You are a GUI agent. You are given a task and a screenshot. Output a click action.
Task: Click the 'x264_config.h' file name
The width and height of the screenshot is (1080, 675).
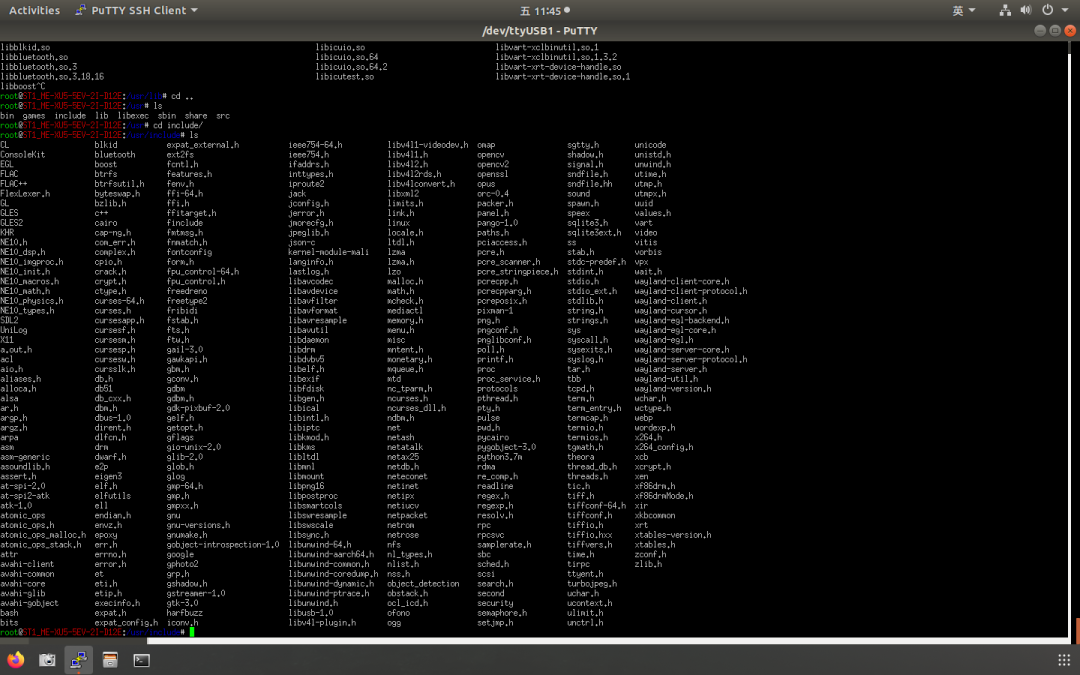point(663,447)
